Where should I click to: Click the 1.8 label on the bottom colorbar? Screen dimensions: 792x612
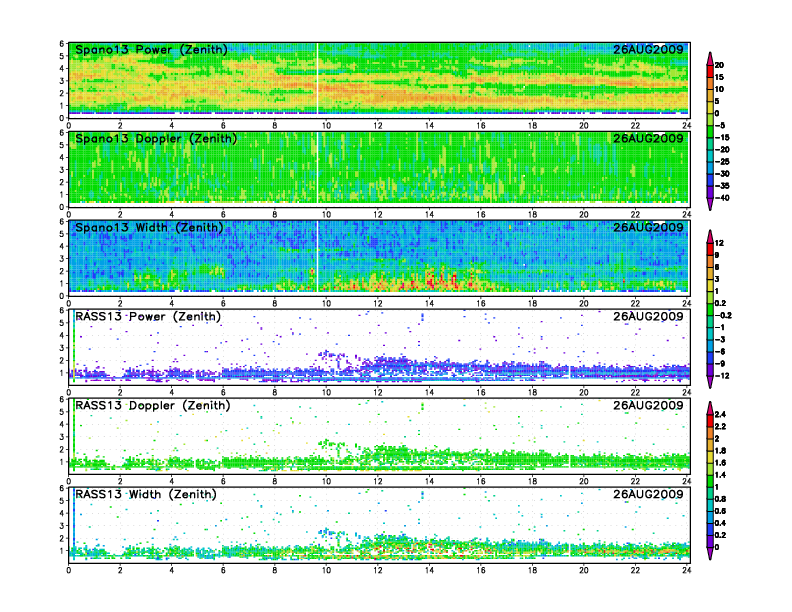coord(720,451)
